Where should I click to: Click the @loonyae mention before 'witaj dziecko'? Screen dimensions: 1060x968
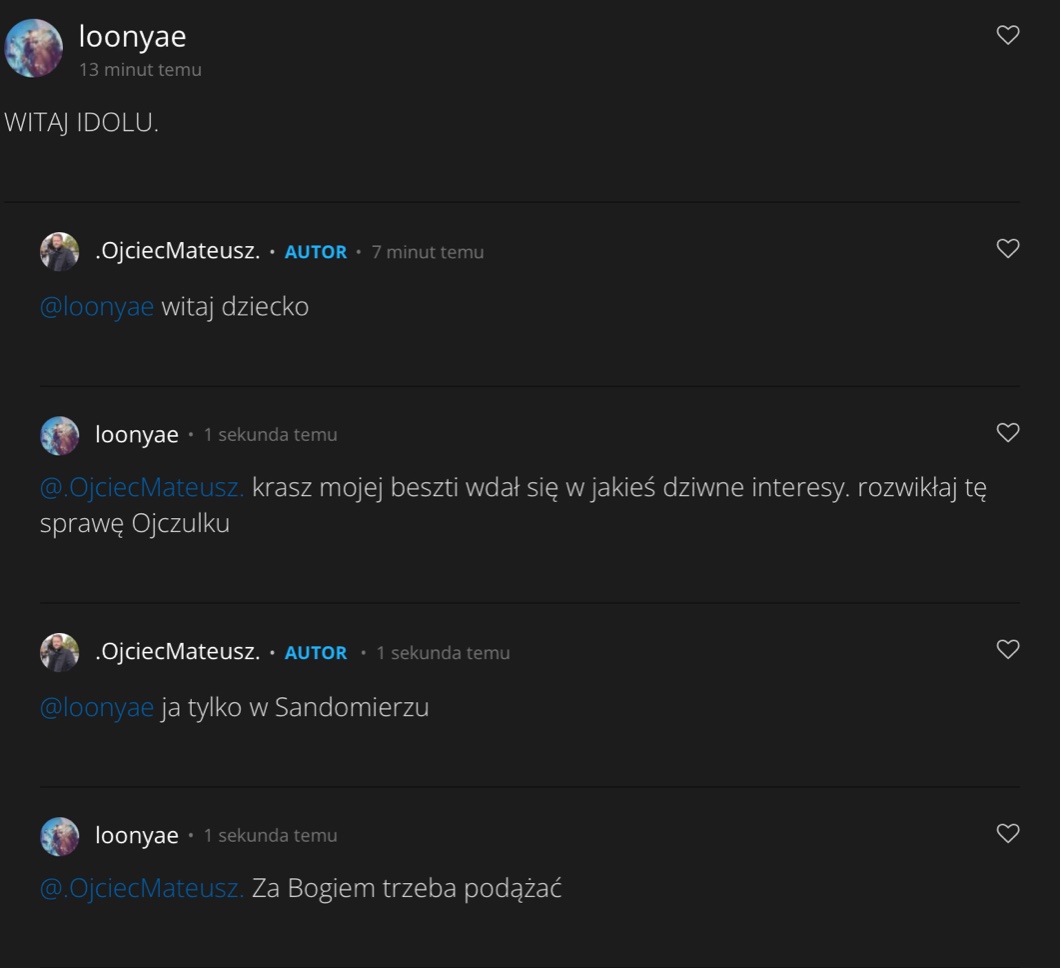tap(97, 307)
